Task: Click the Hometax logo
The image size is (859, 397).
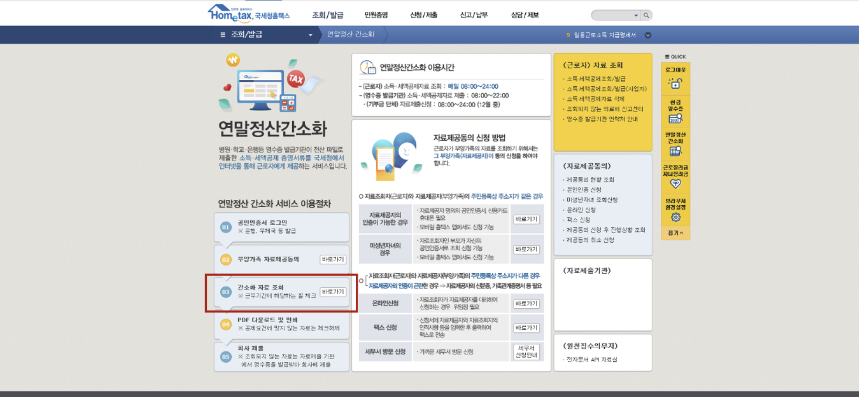Action: 249,14
